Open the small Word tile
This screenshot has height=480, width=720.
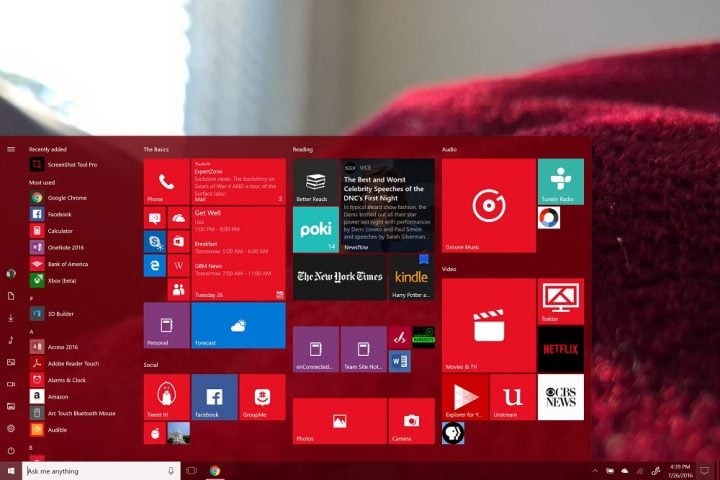pos(399,361)
